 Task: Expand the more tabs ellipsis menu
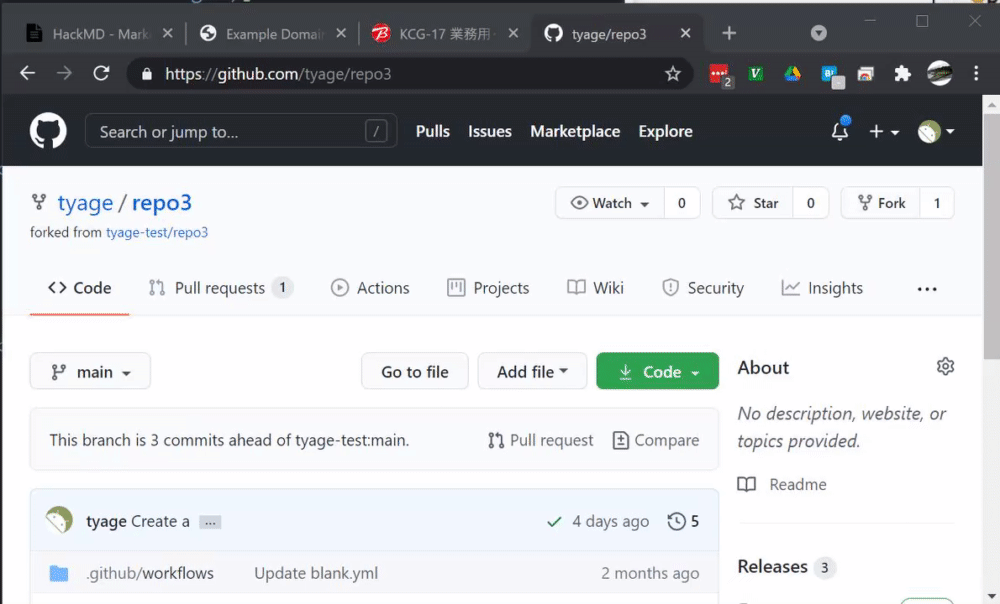coord(927,289)
